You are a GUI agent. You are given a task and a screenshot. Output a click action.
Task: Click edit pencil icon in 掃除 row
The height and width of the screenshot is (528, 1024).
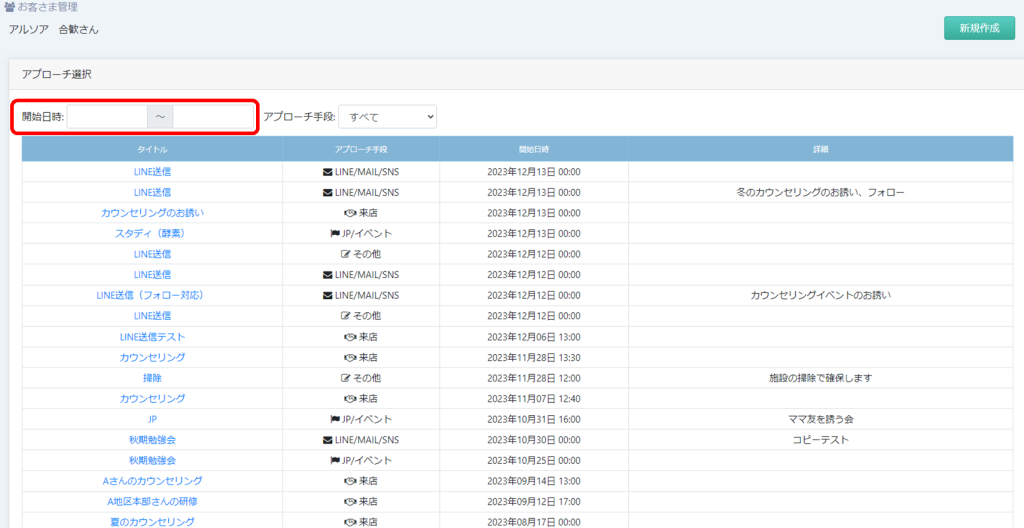tap(345, 378)
